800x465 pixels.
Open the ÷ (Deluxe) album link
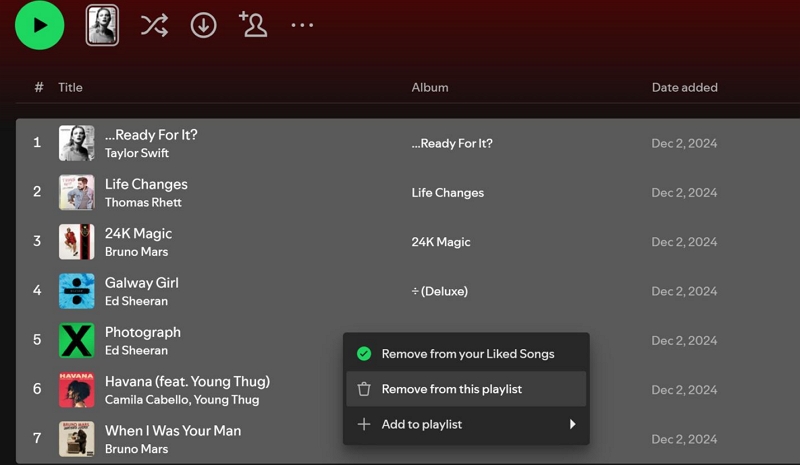[440, 291]
